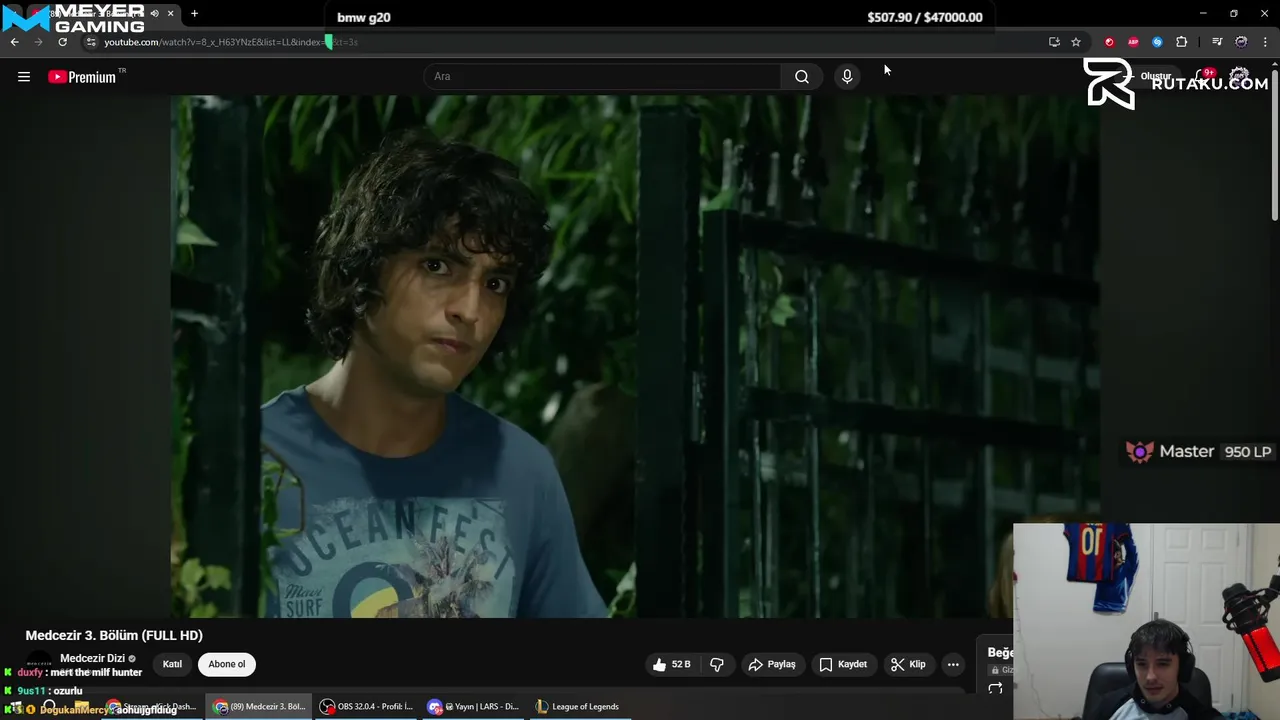Click the video player showing Medcezir episode

[x=635, y=356]
